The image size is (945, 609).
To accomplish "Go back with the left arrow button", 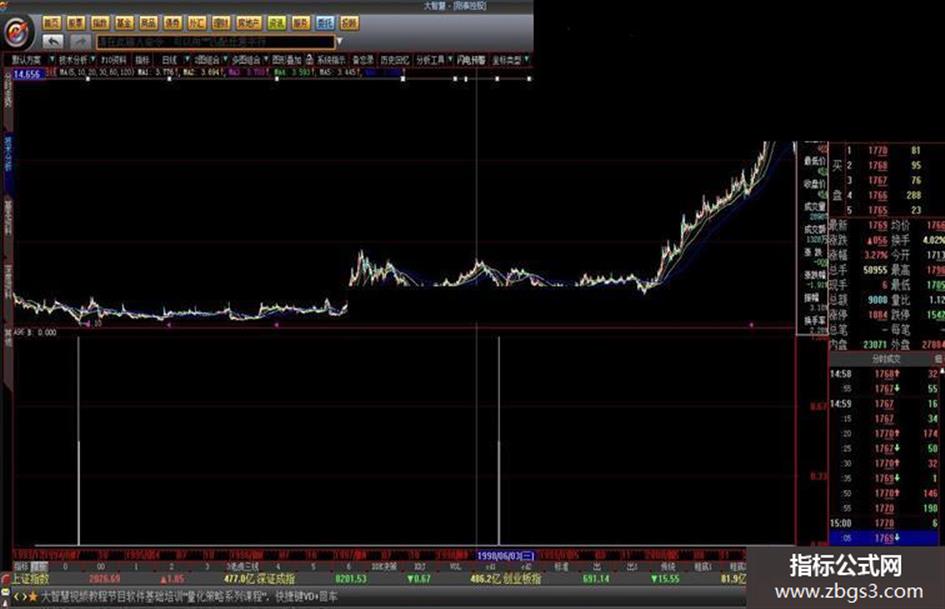I will tap(54, 42).
